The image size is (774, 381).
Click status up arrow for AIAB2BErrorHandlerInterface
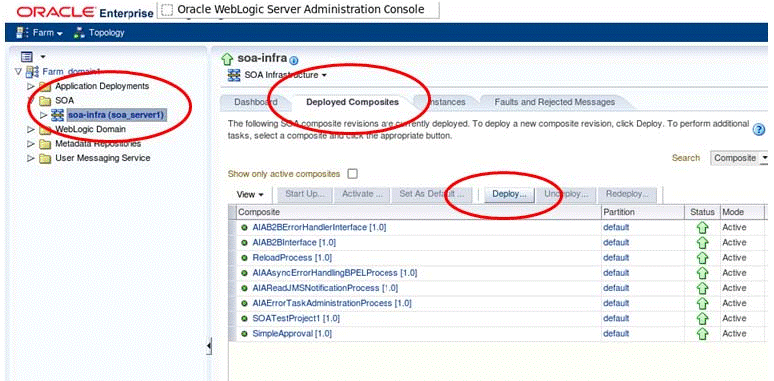pos(702,228)
